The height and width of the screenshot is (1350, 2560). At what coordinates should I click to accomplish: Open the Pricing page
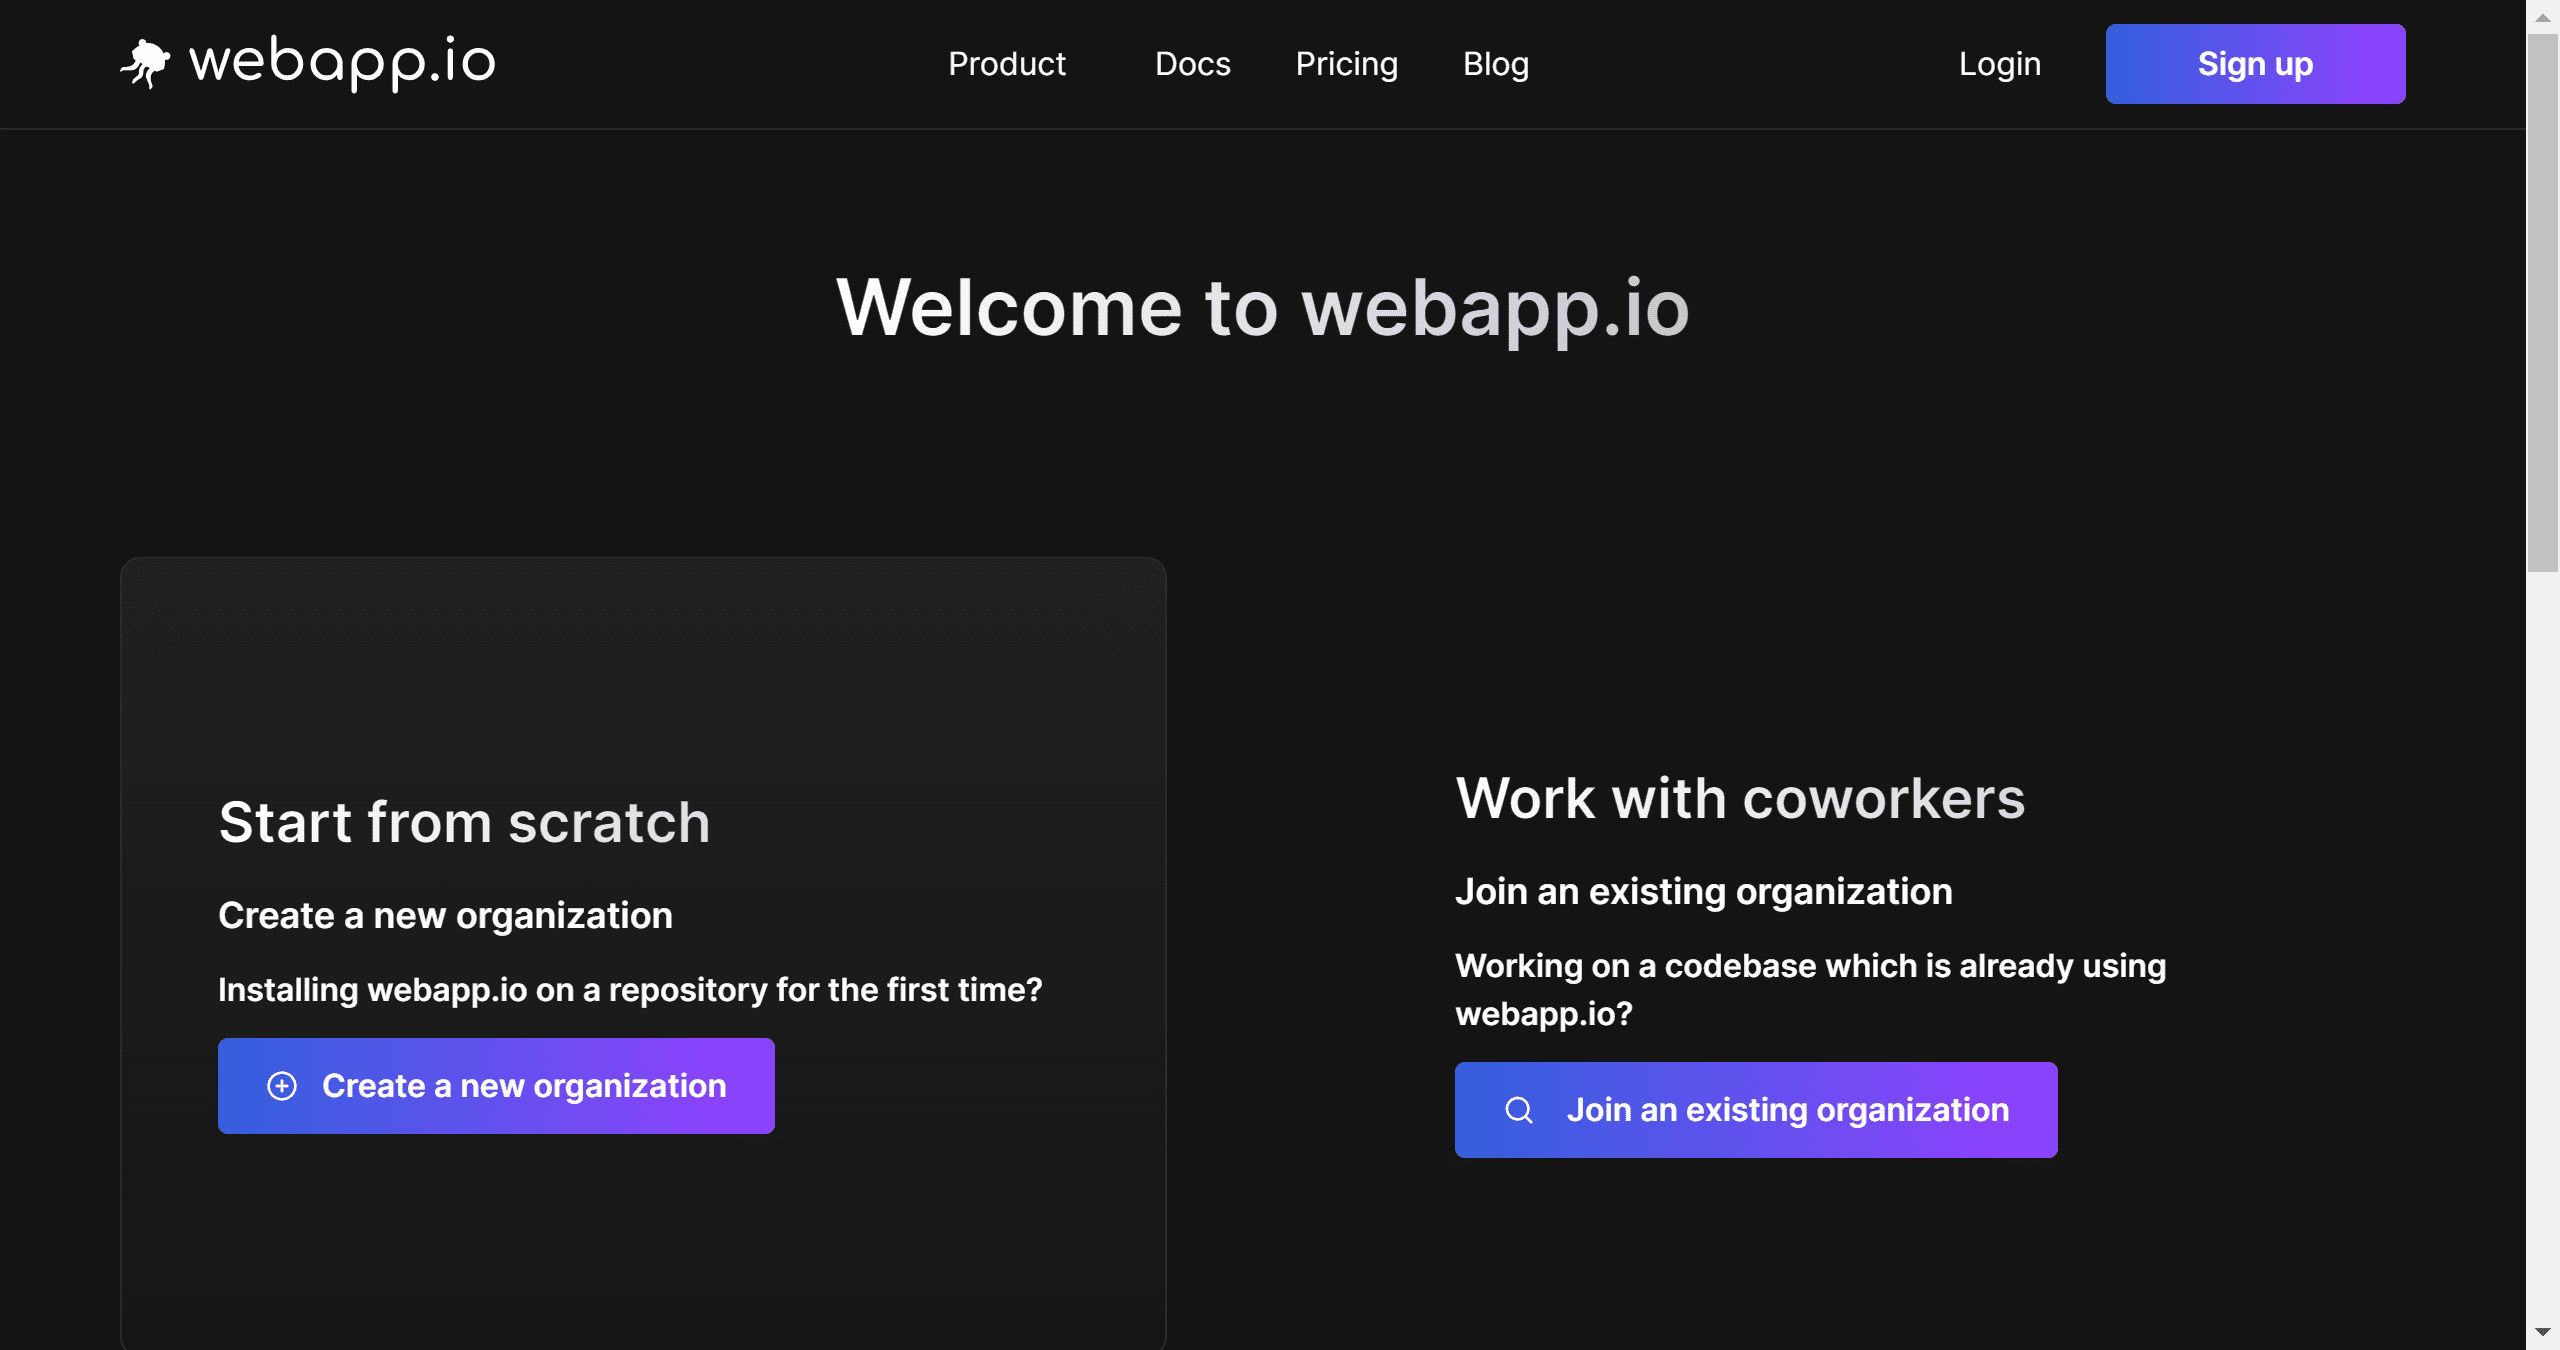(x=1346, y=64)
